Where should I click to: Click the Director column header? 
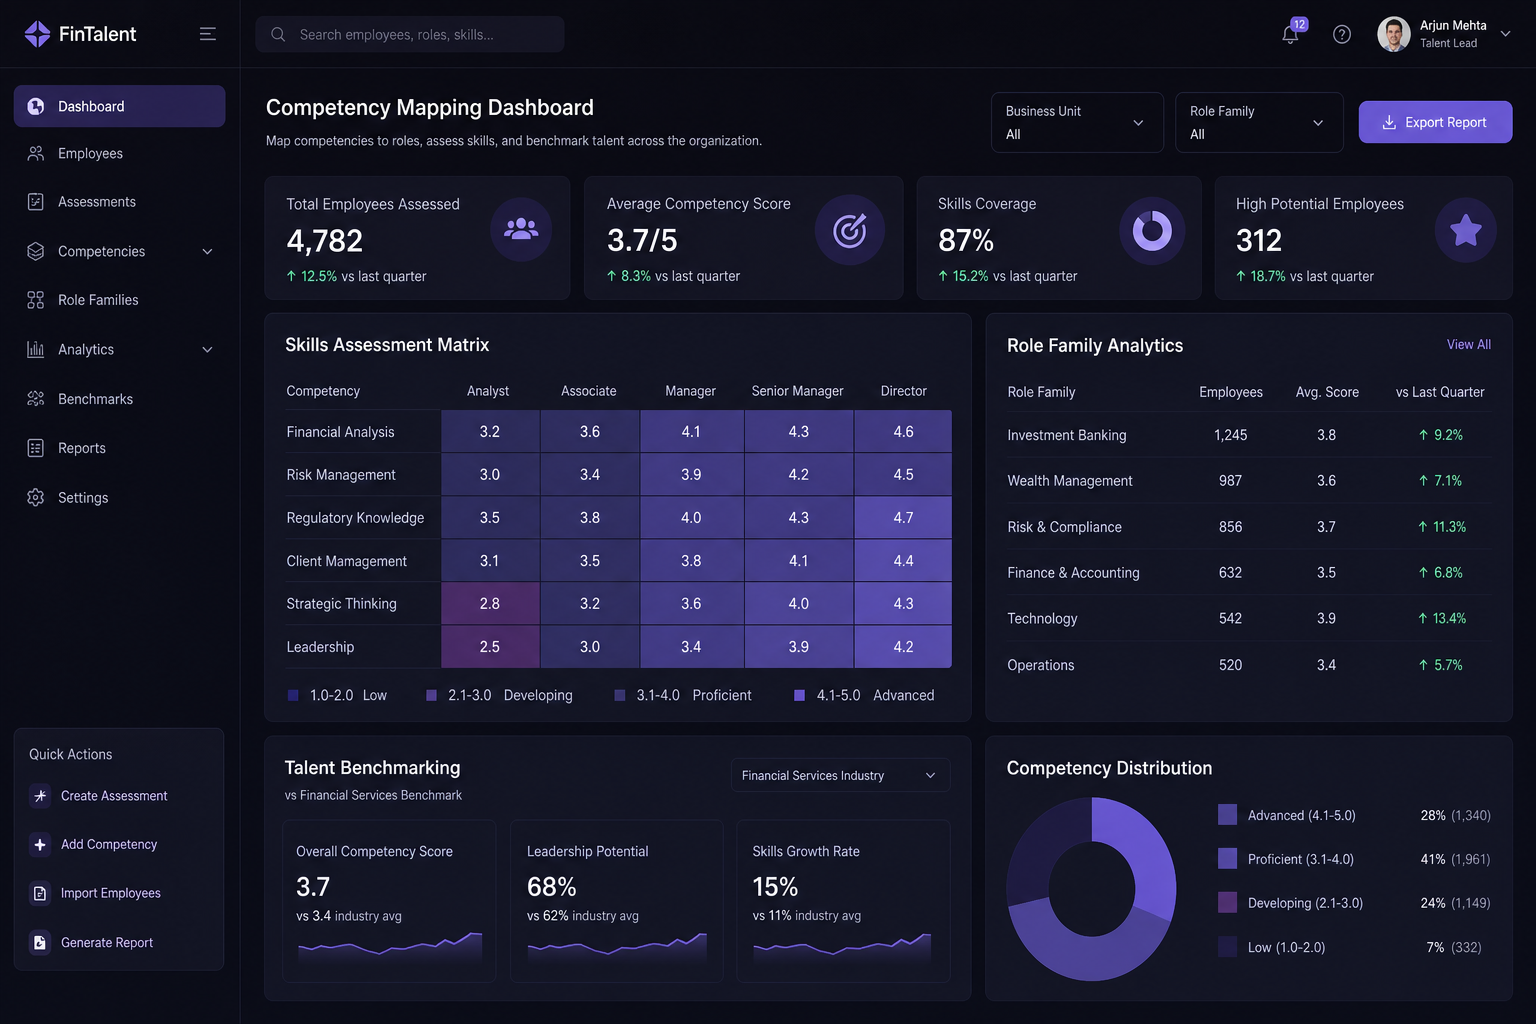pyautogui.click(x=903, y=391)
